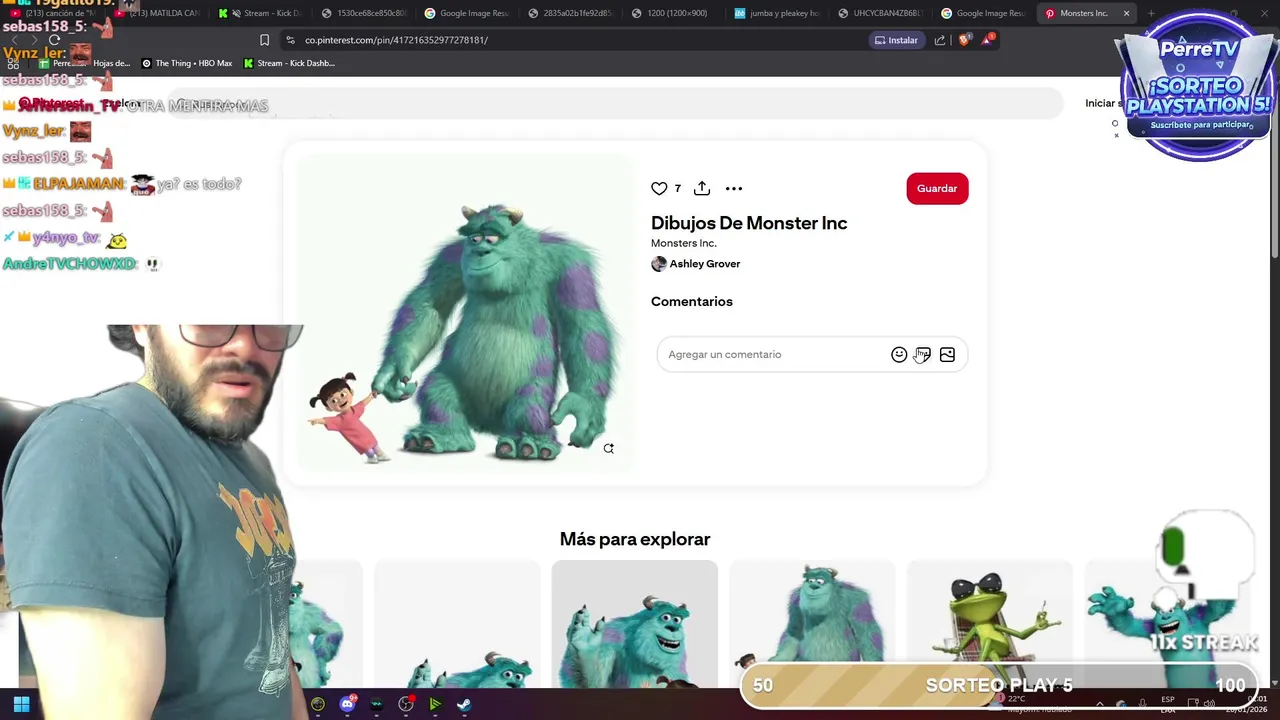The width and height of the screenshot is (1280, 720).
Task: Open the sticker picker in the comment box
Action: [x=923, y=354]
